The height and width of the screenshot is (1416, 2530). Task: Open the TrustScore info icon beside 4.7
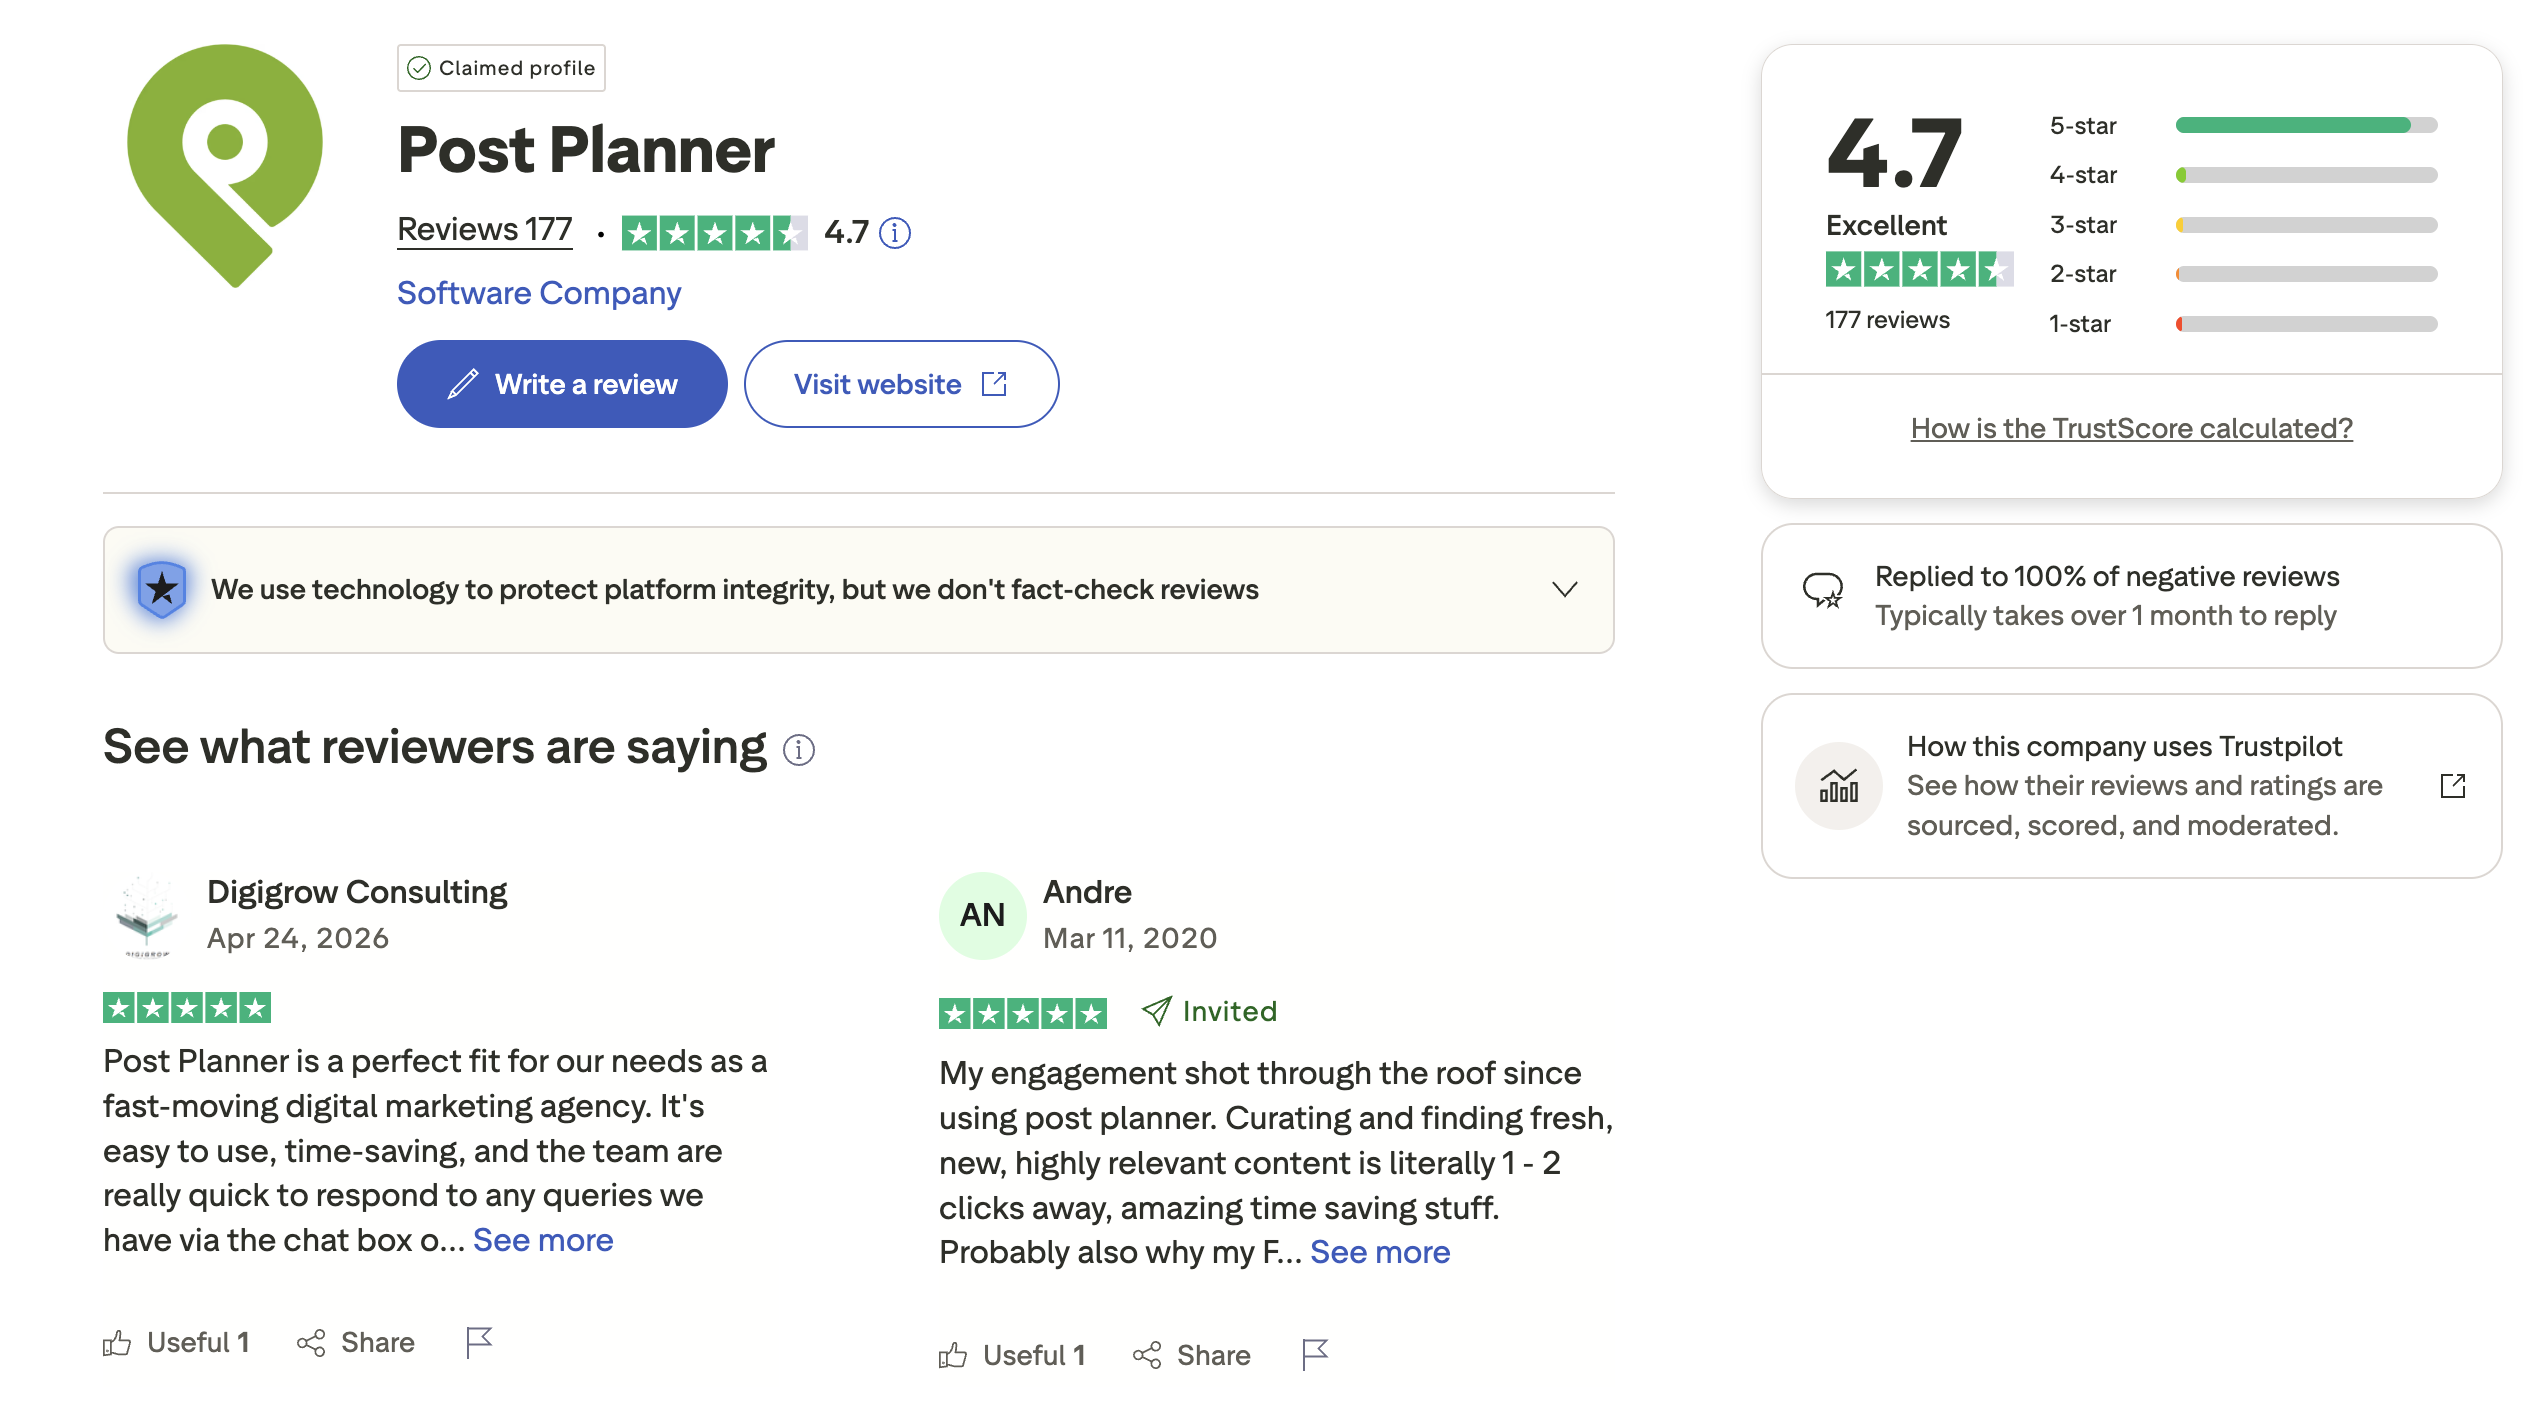895,233
